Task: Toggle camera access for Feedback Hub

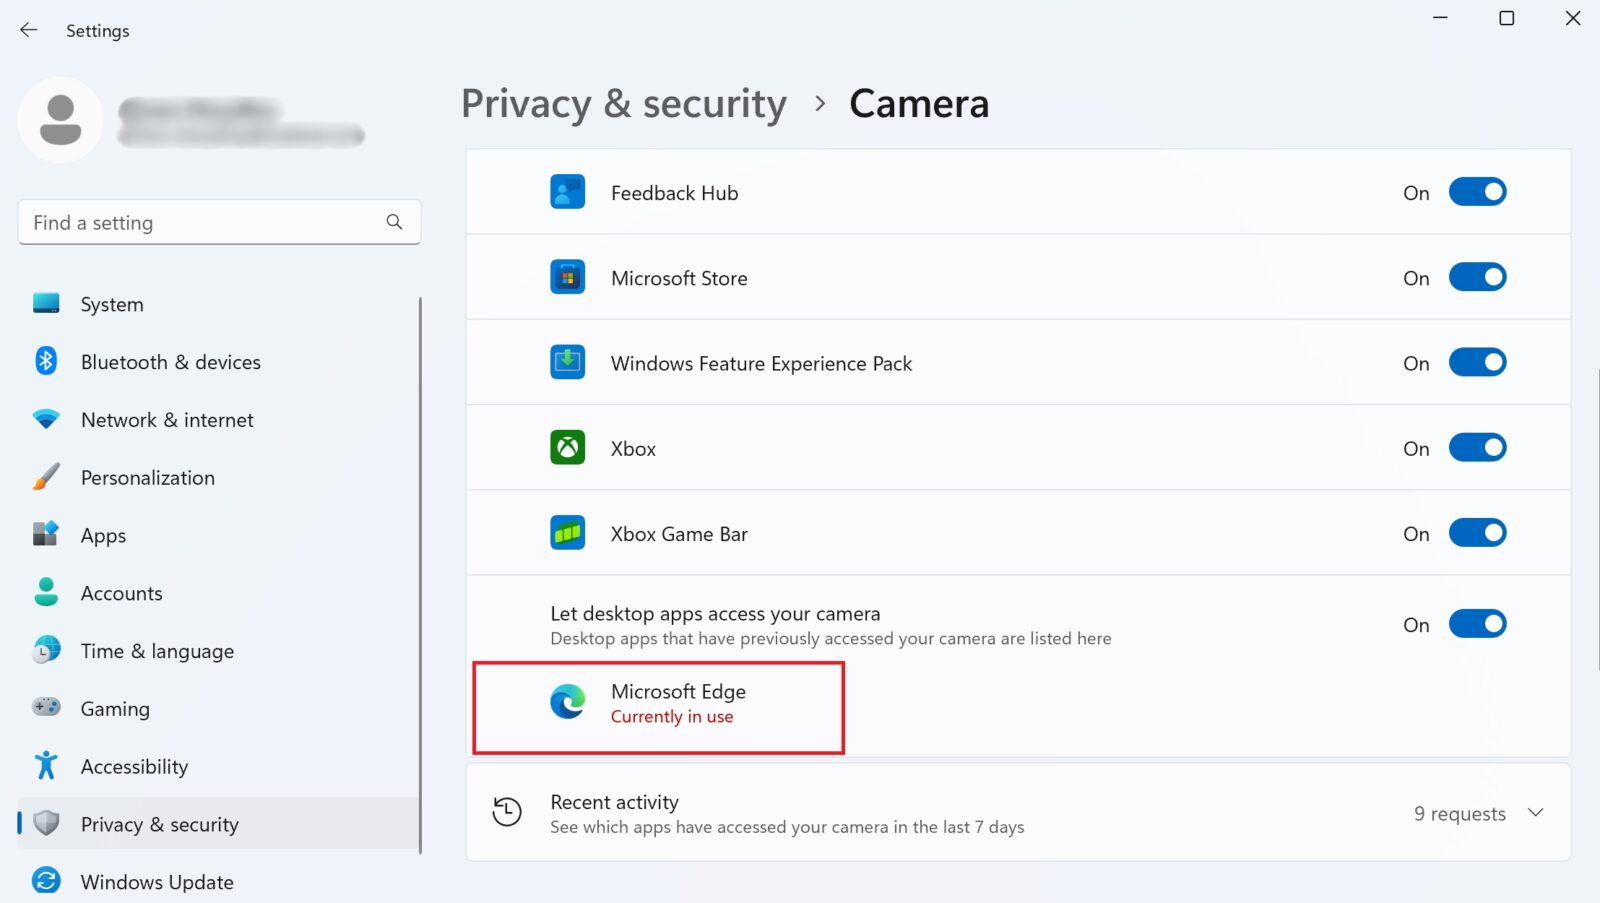Action: [x=1477, y=191]
